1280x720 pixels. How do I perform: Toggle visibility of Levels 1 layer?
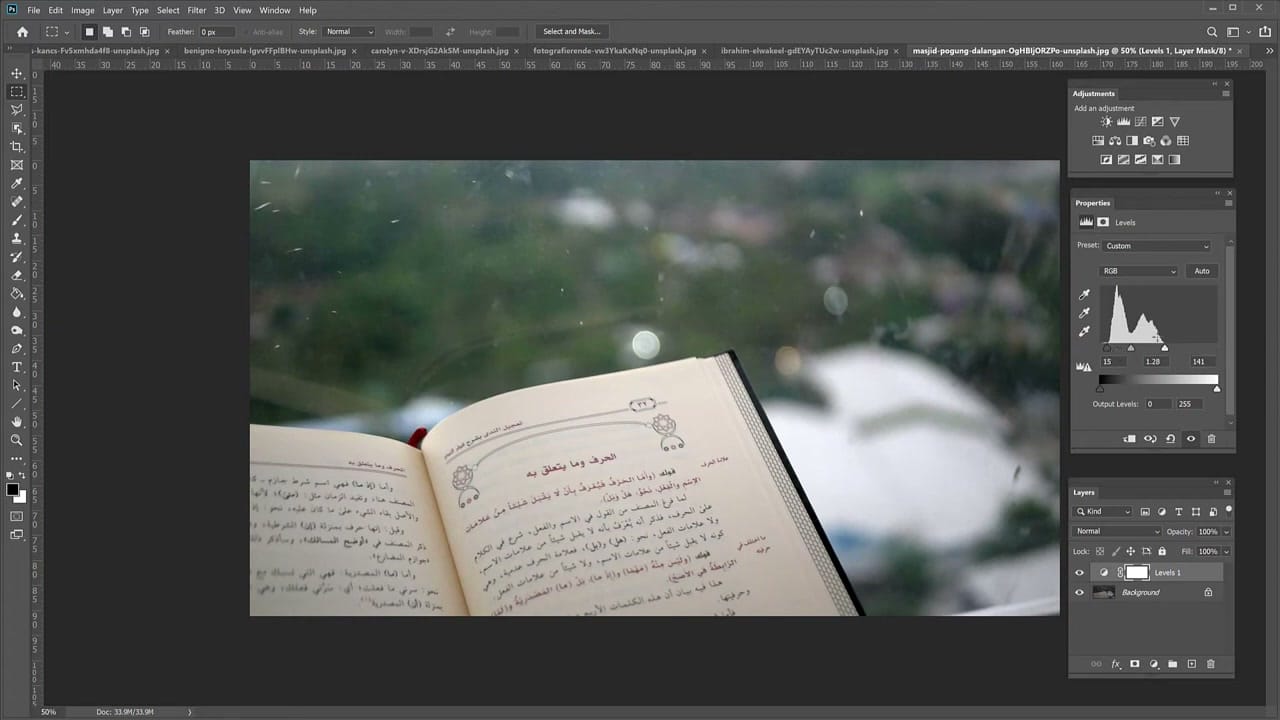pos(1079,572)
